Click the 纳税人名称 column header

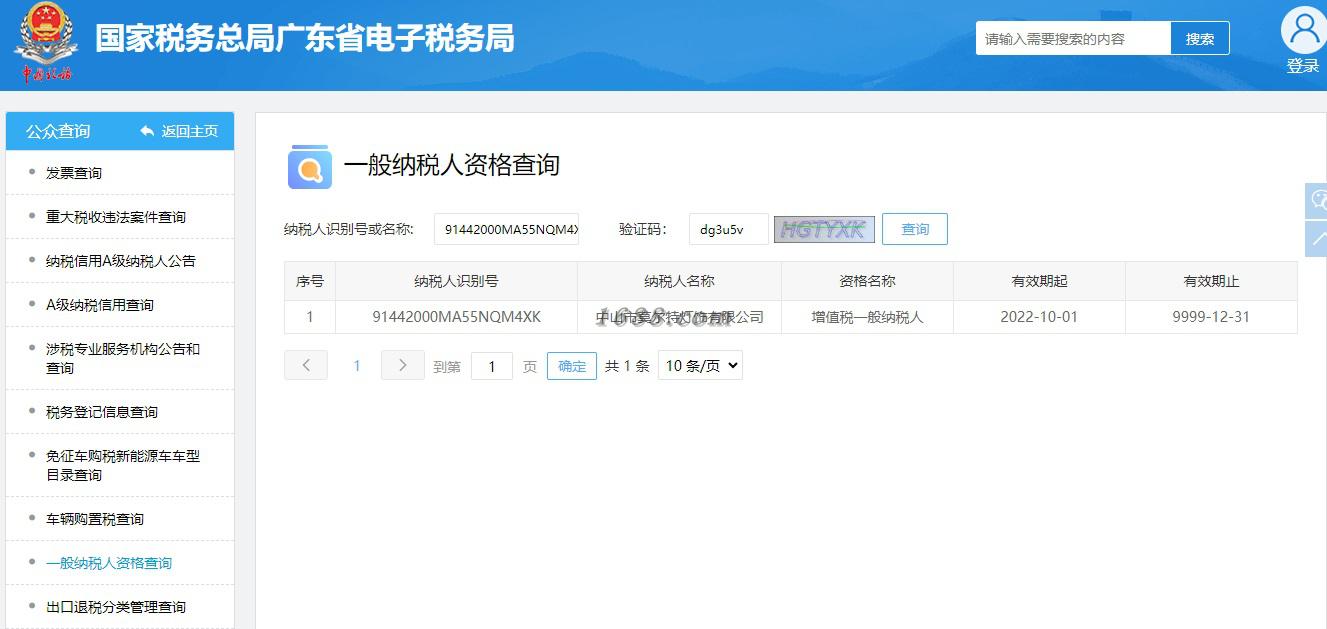click(x=679, y=281)
